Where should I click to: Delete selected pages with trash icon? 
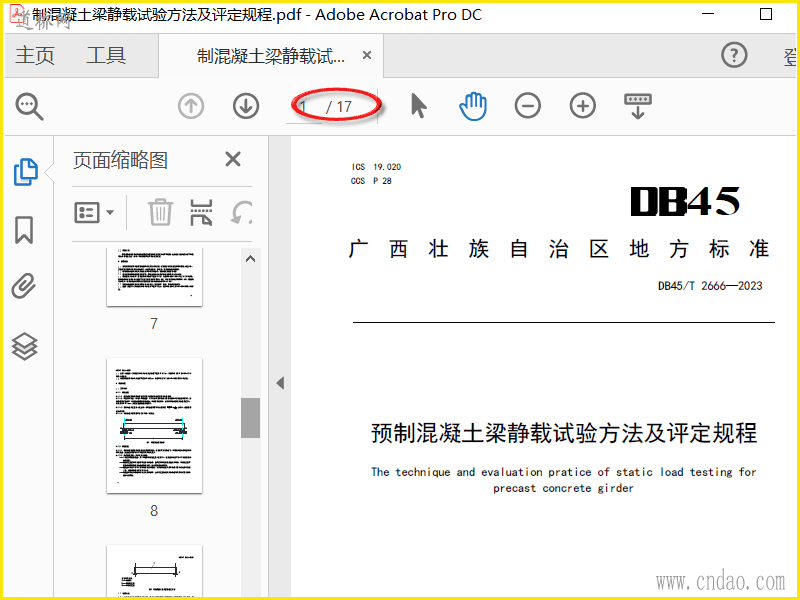[160, 212]
